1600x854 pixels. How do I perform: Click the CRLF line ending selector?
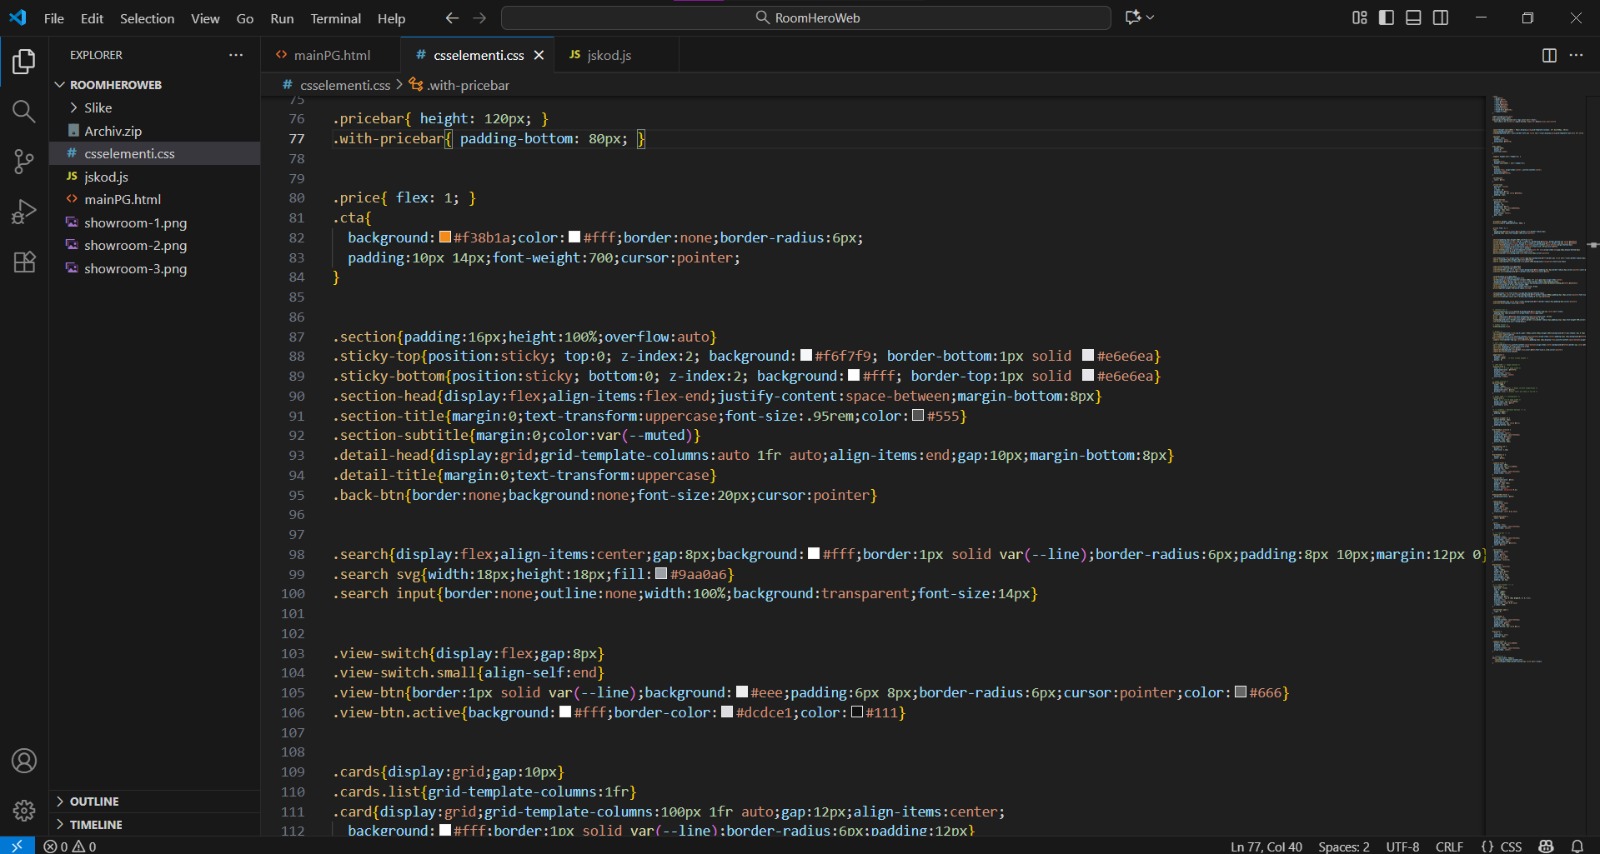tap(1448, 846)
